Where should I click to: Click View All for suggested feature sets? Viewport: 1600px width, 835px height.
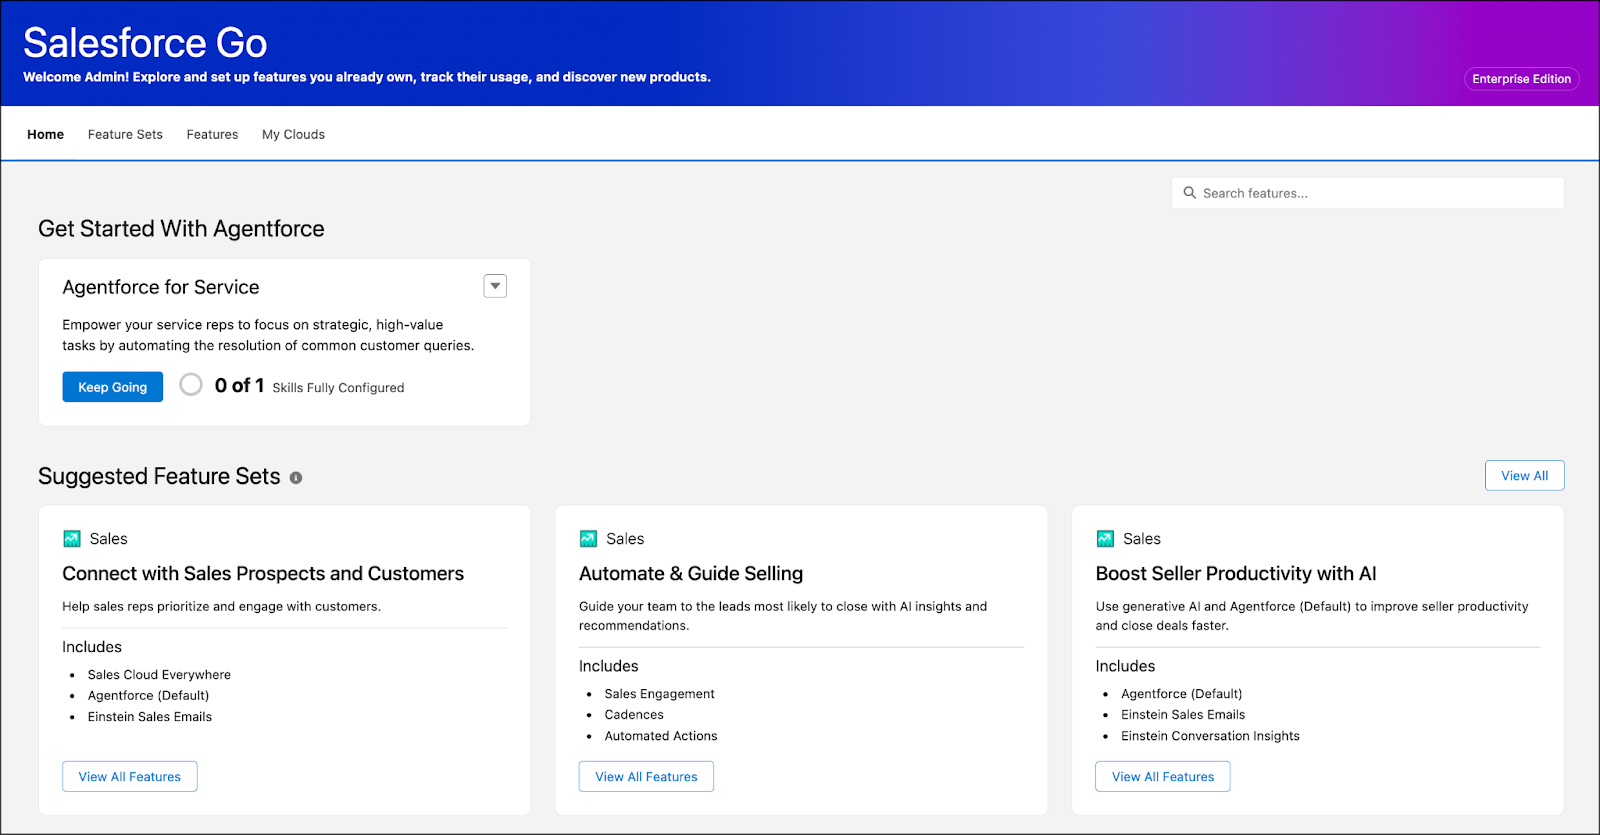click(x=1524, y=476)
